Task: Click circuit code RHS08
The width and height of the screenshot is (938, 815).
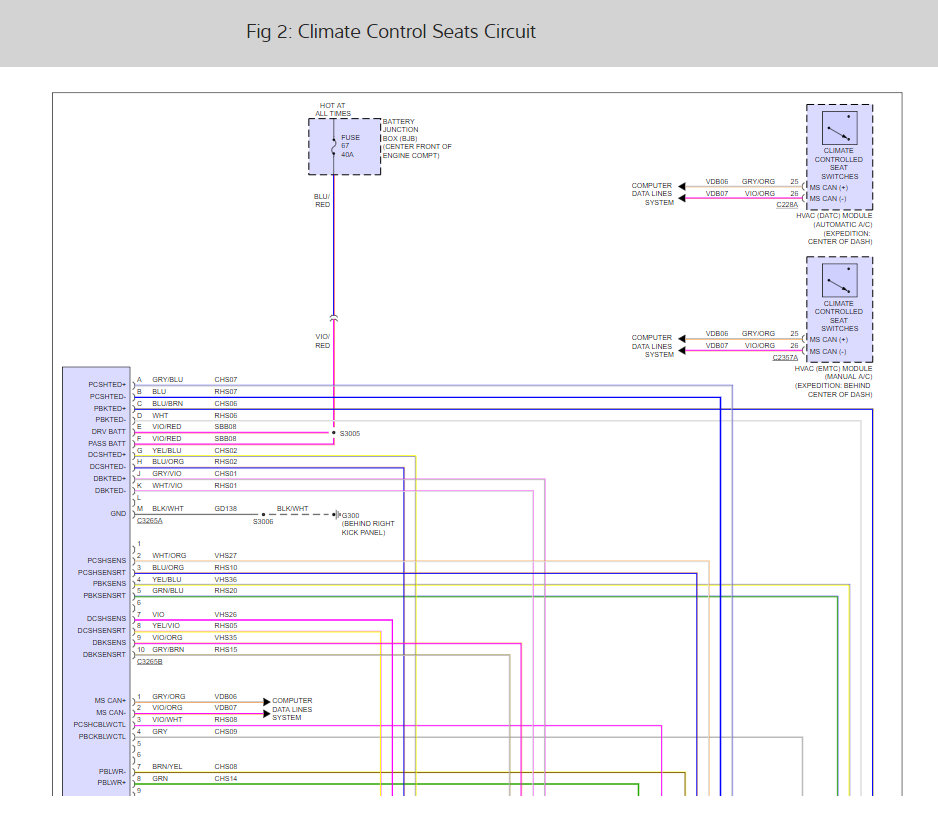Action: coord(226,720)
